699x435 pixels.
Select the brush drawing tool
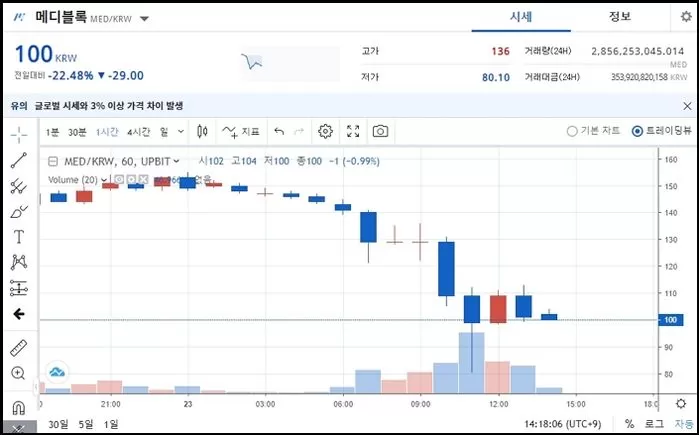click(19, 212)
